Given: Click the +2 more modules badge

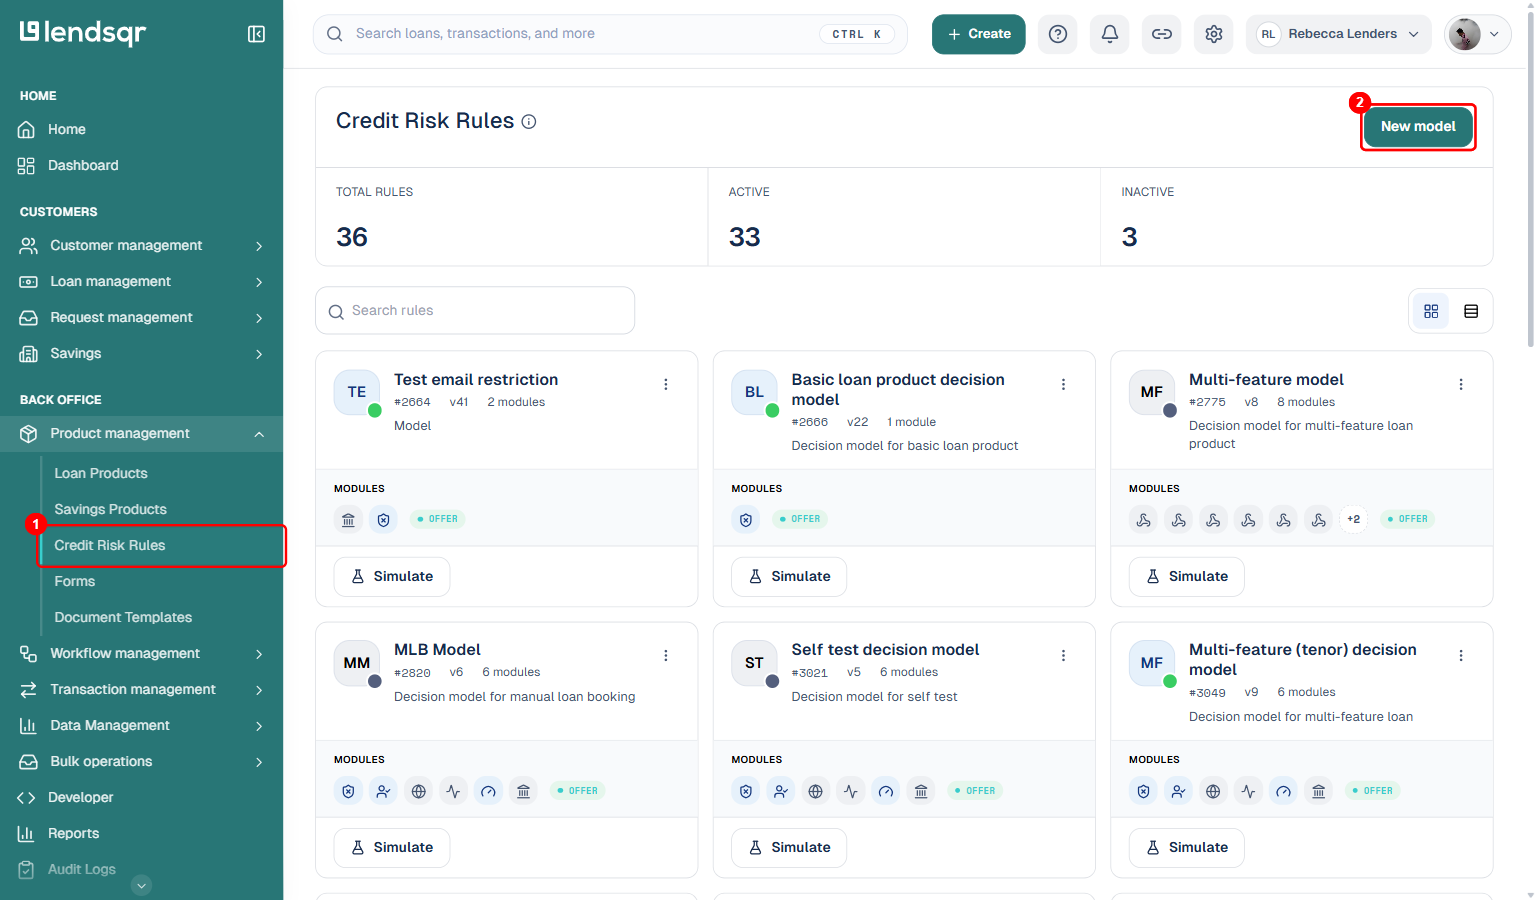Looking at the screenshot, I should pos(1354,519).
